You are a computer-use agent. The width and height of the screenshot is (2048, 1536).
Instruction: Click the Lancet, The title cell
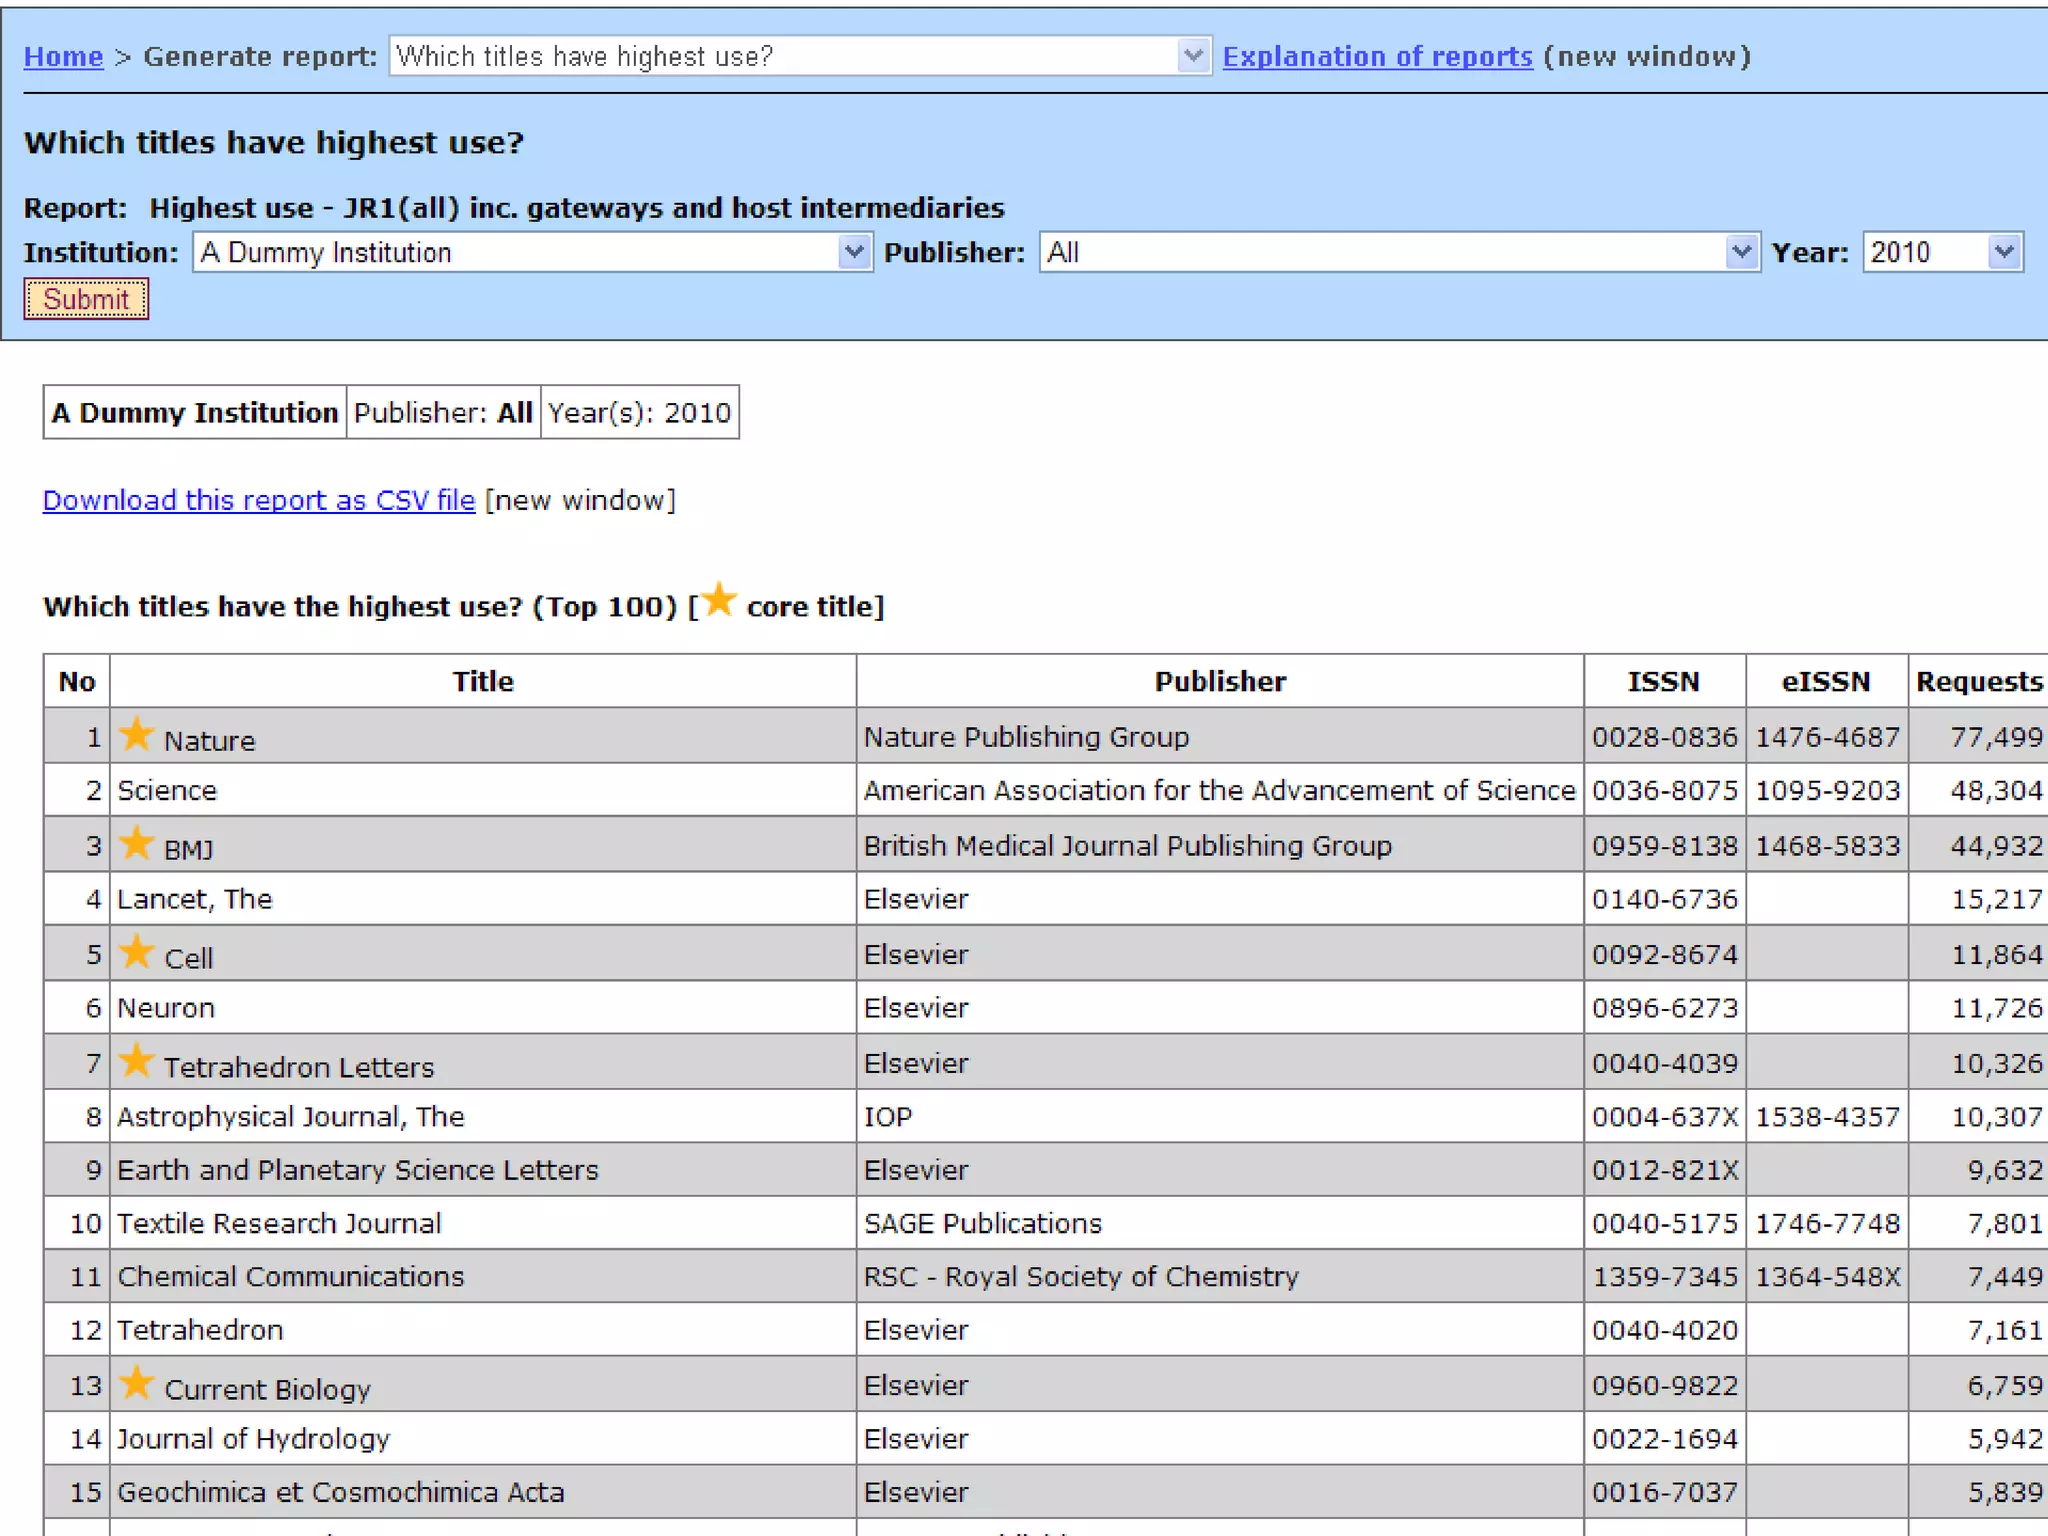[194, 899]
